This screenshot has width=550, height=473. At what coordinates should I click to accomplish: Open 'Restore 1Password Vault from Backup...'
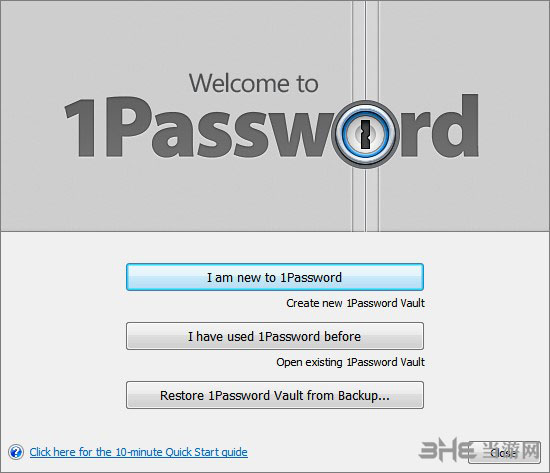pyautogui.click(x=275, y=395)
